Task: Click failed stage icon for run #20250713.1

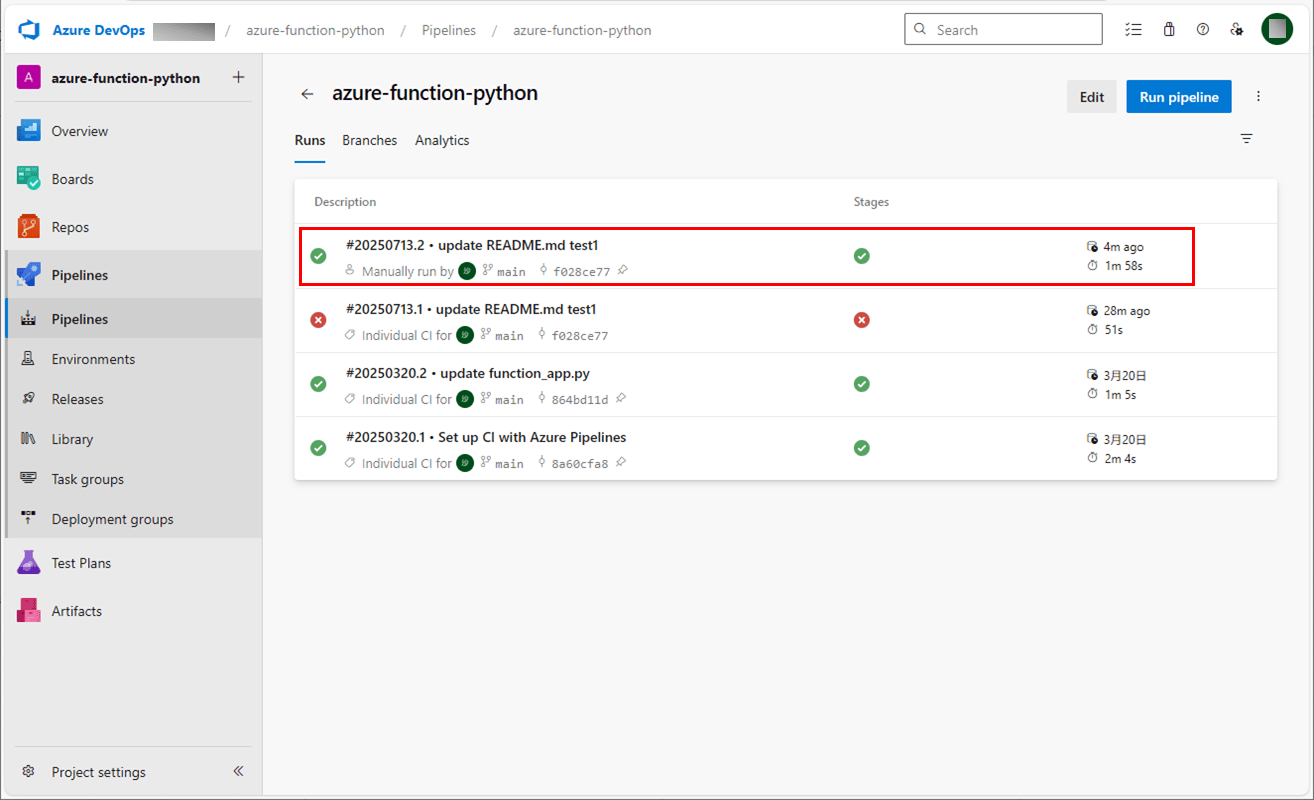Action: [x=861, y=320]
